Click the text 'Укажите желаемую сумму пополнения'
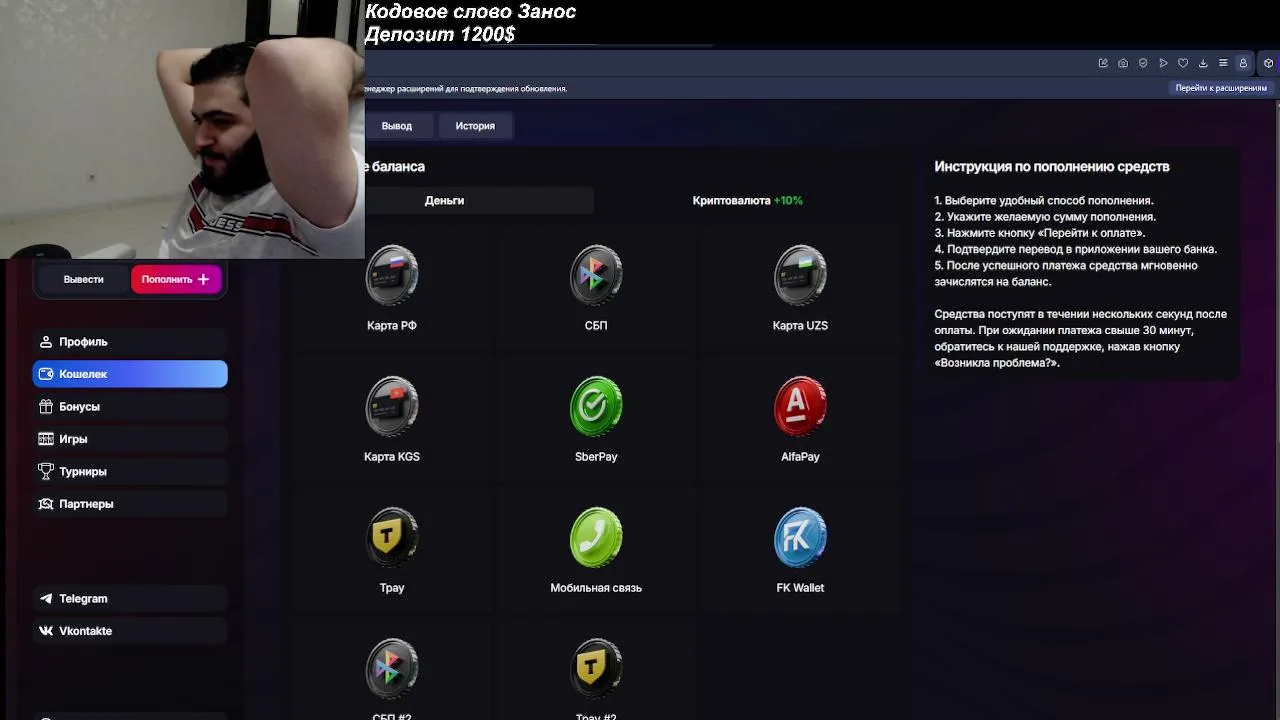Viewport: 1280px width, 720px height. [x=1049, y=216]
